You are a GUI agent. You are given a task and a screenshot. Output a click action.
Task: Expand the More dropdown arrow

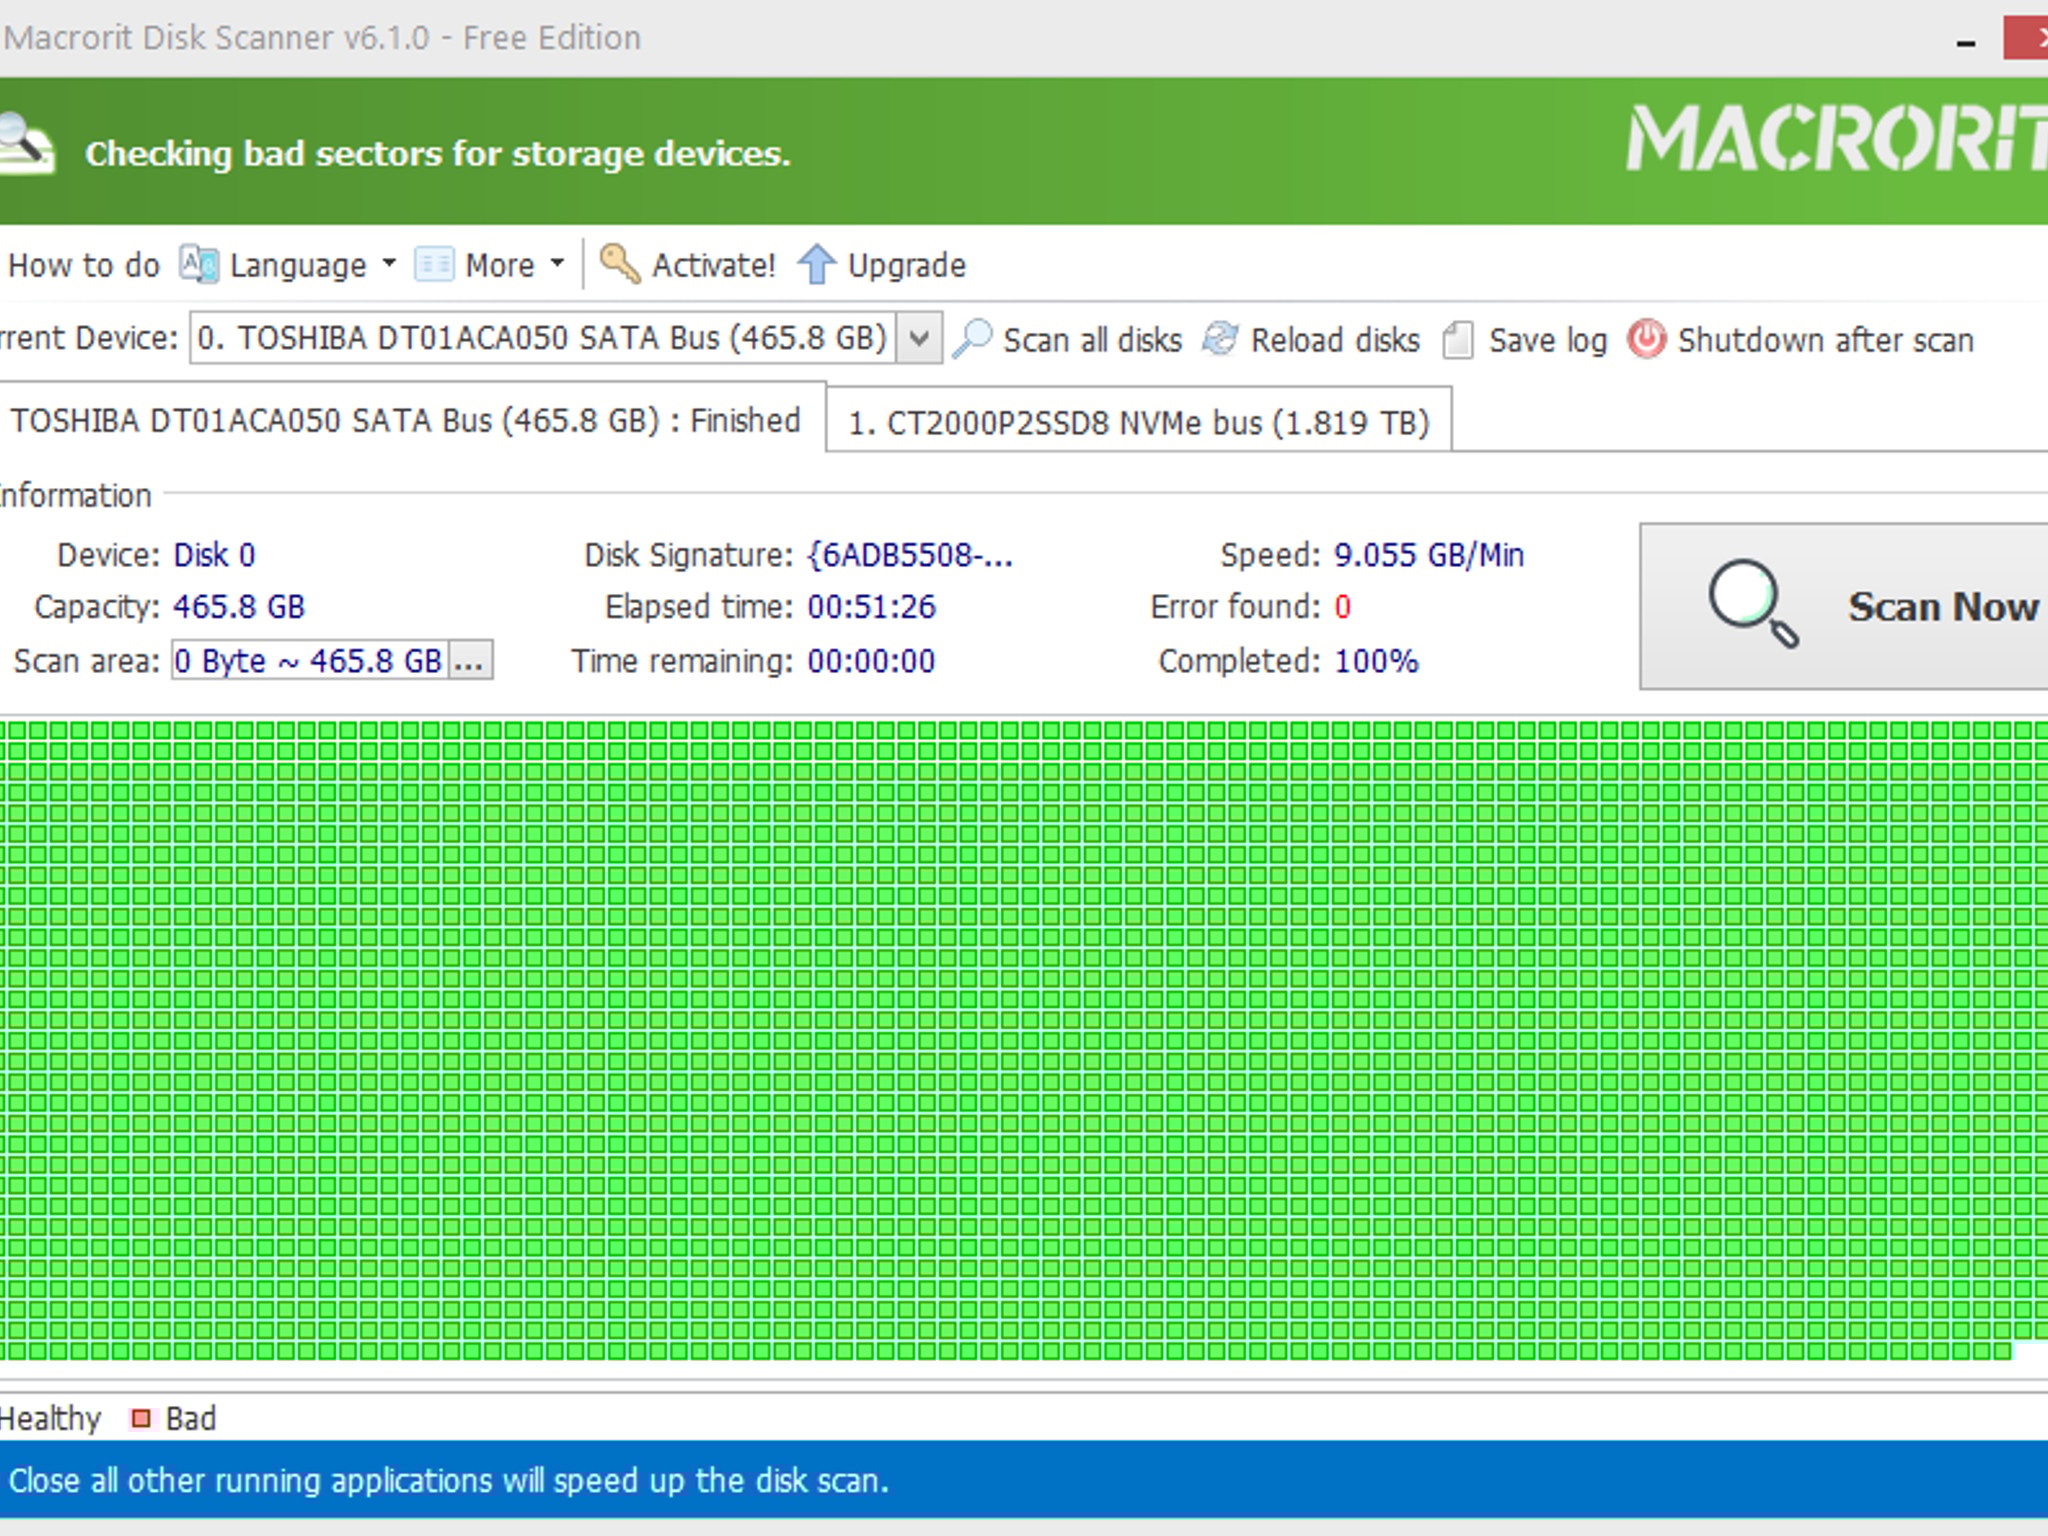pos(557,264)
